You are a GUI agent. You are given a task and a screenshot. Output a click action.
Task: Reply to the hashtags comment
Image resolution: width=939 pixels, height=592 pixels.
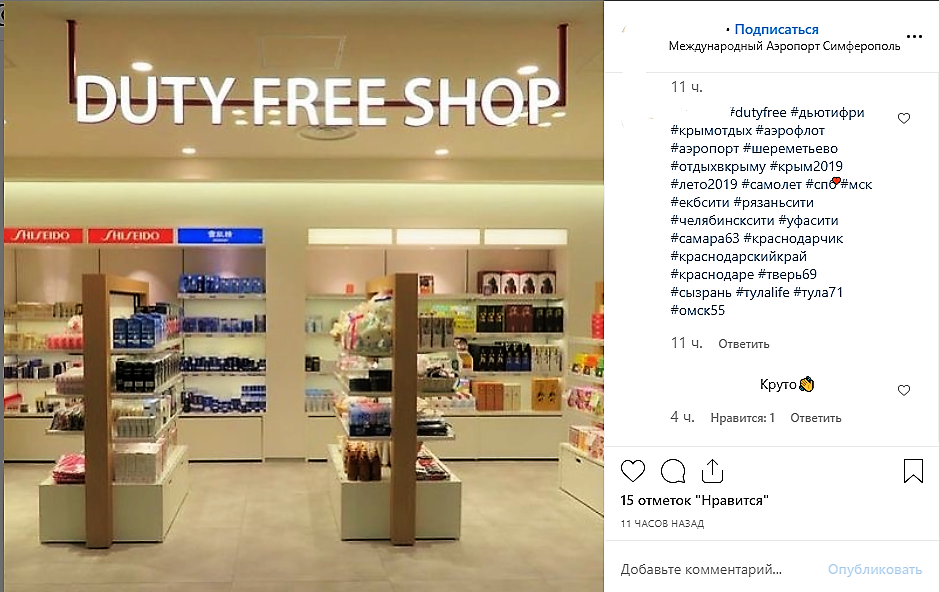coord(744,344)
